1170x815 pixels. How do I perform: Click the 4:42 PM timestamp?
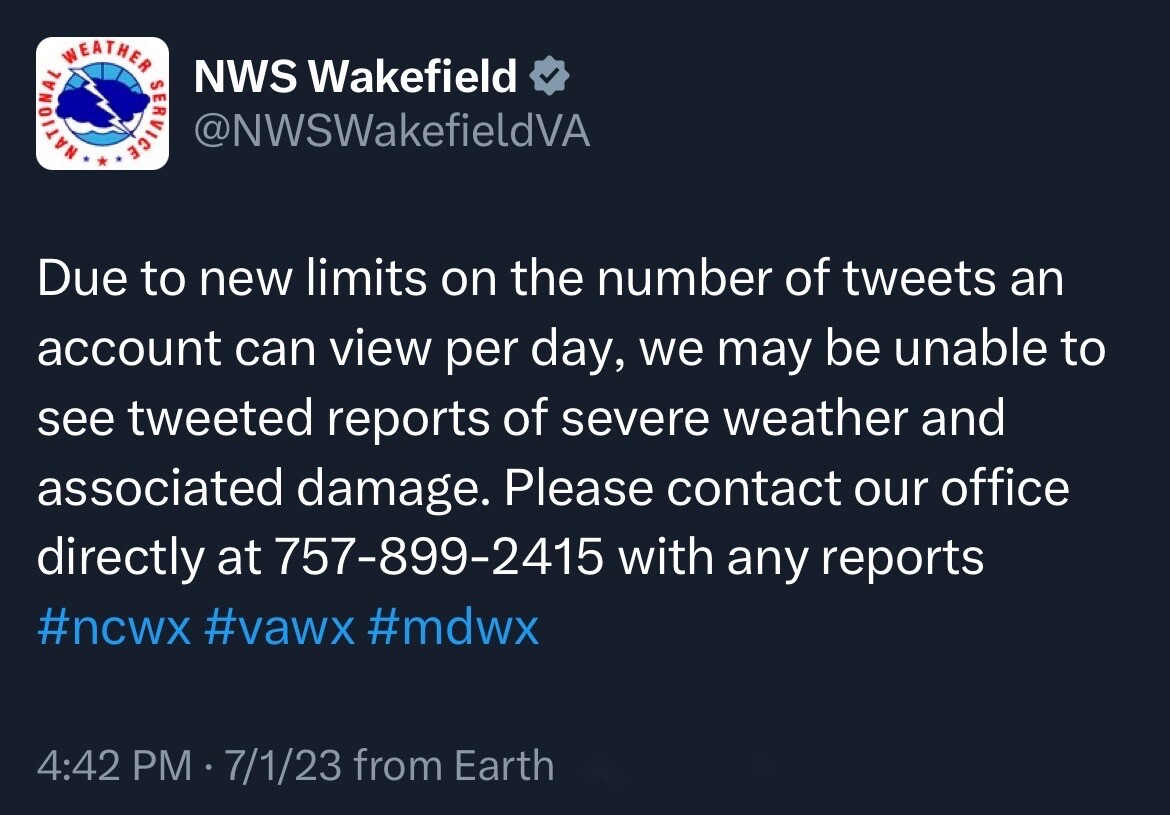(114, 766)
